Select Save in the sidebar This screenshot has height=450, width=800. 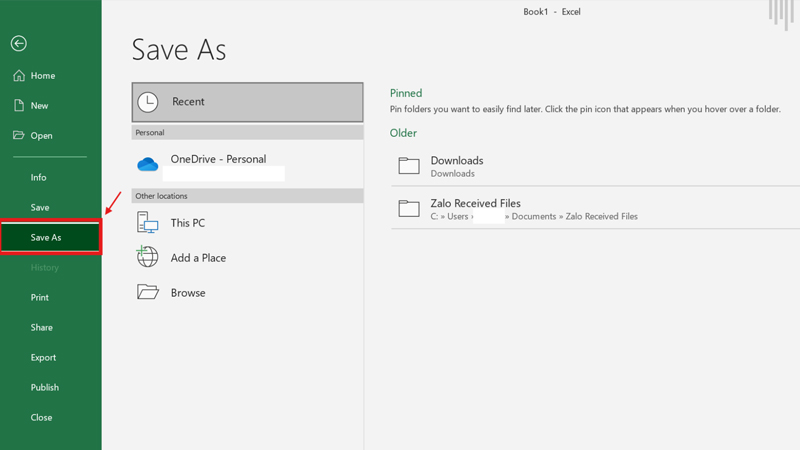pyautogui.click(x=40, y=208)
